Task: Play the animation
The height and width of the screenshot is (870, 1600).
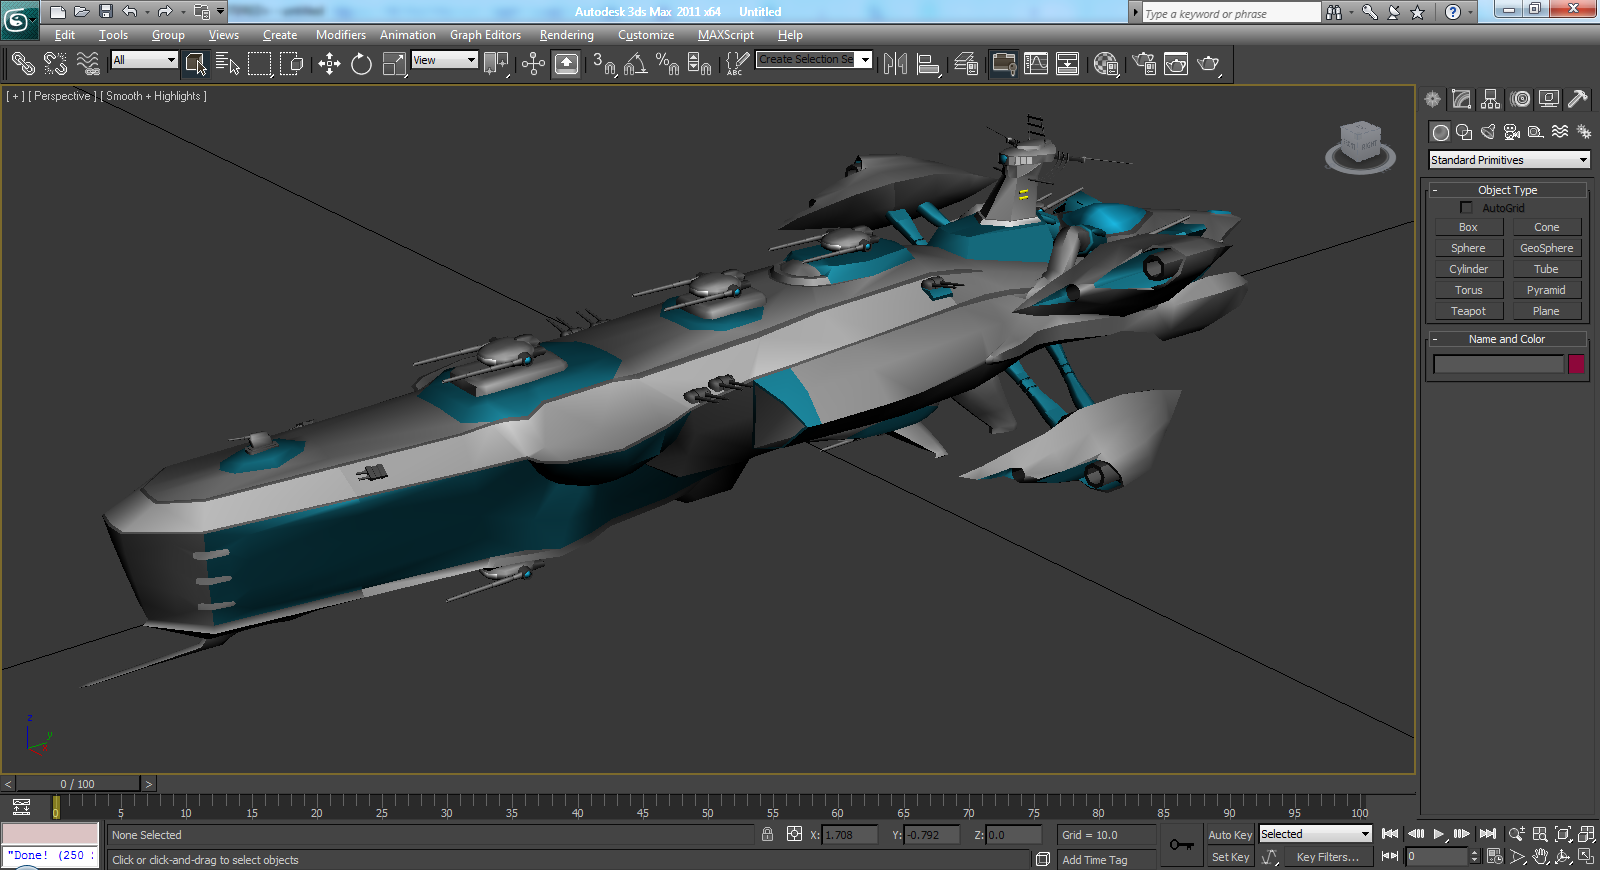Action: [x=1439, y=834]
